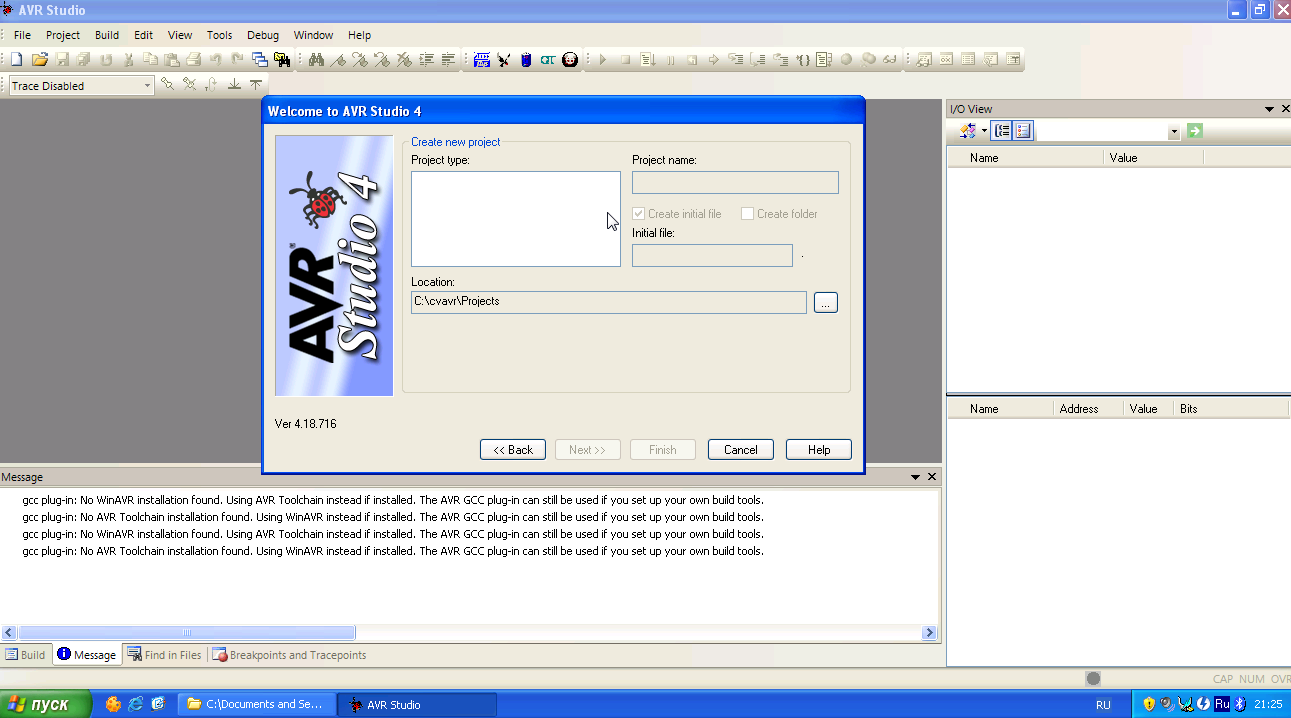Click the trace pin icon beside Trace Disabled

pos(168,85)
